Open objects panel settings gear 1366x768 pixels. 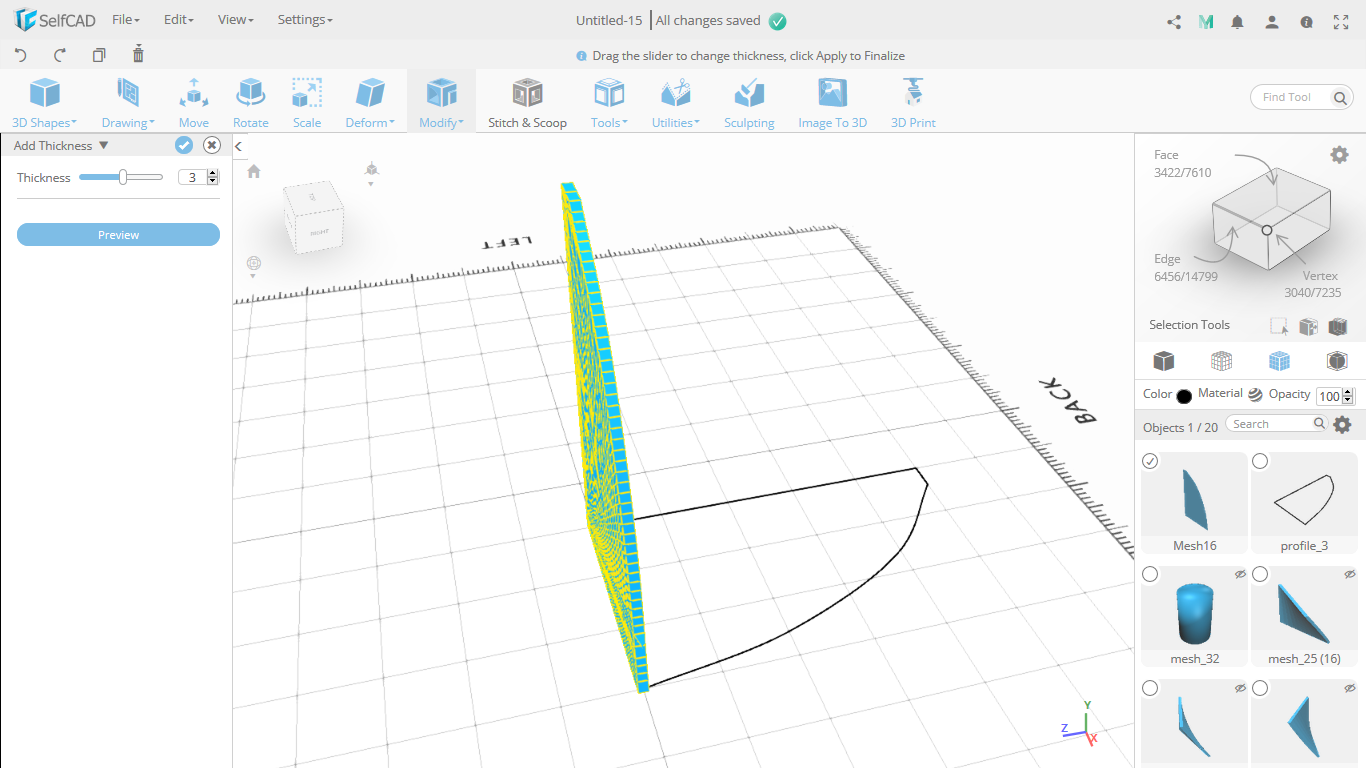coord(1342,425)
